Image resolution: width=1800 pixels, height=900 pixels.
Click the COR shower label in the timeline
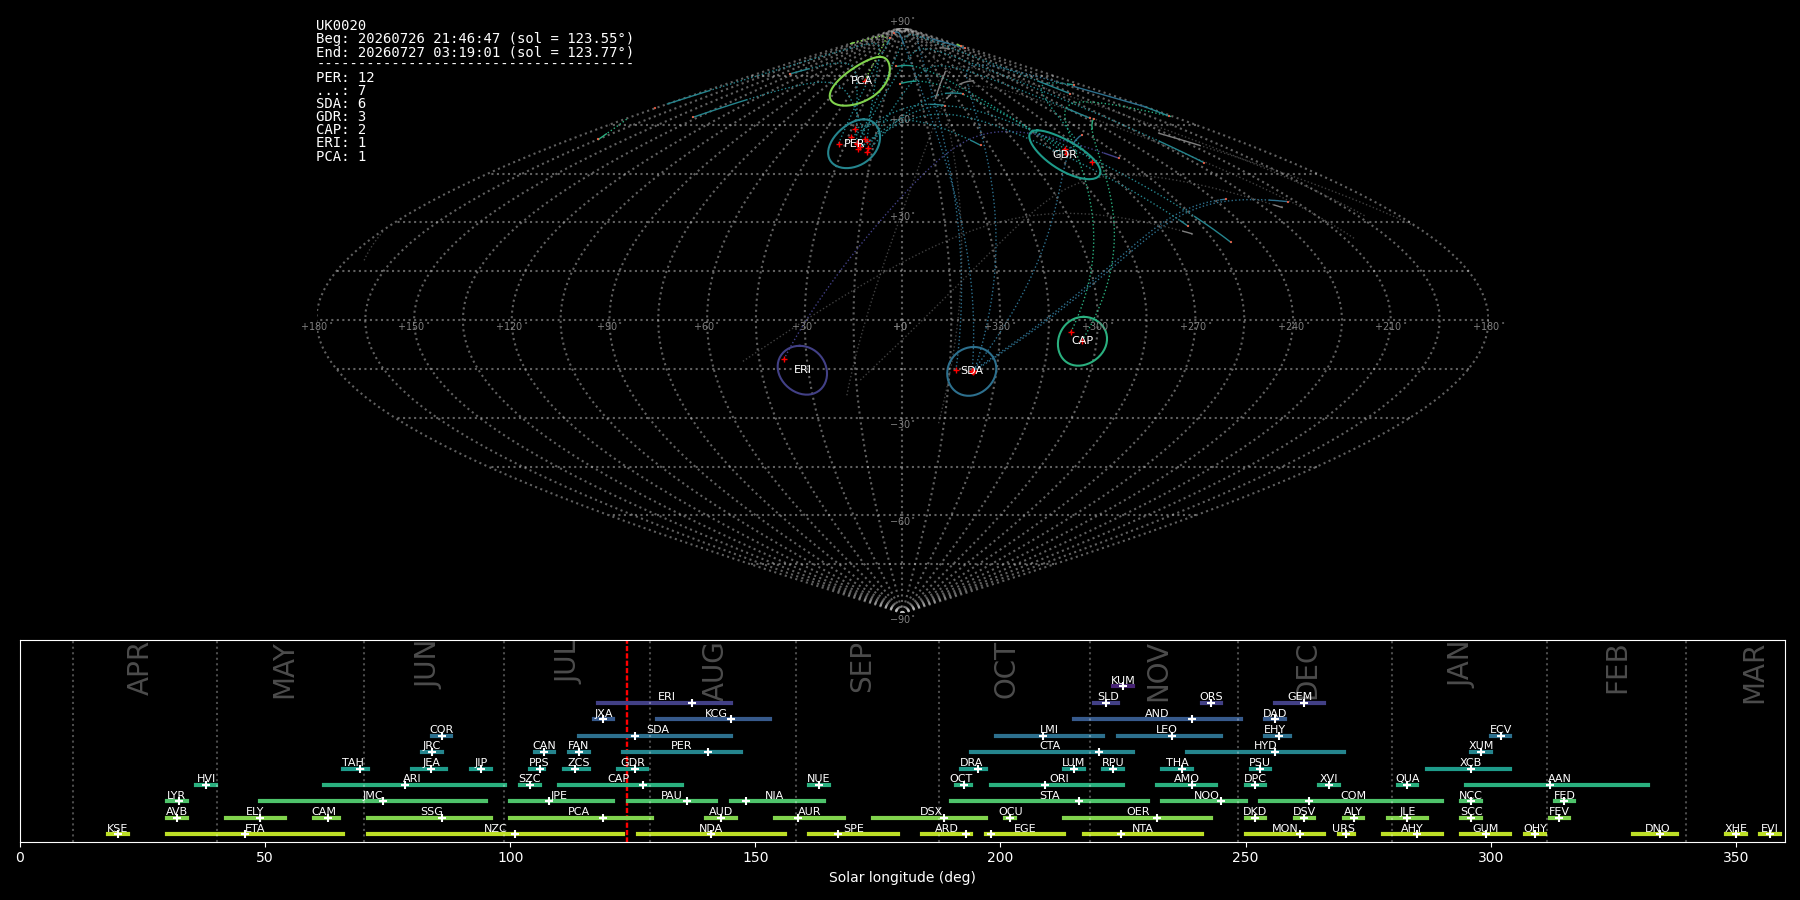[441, 730]
